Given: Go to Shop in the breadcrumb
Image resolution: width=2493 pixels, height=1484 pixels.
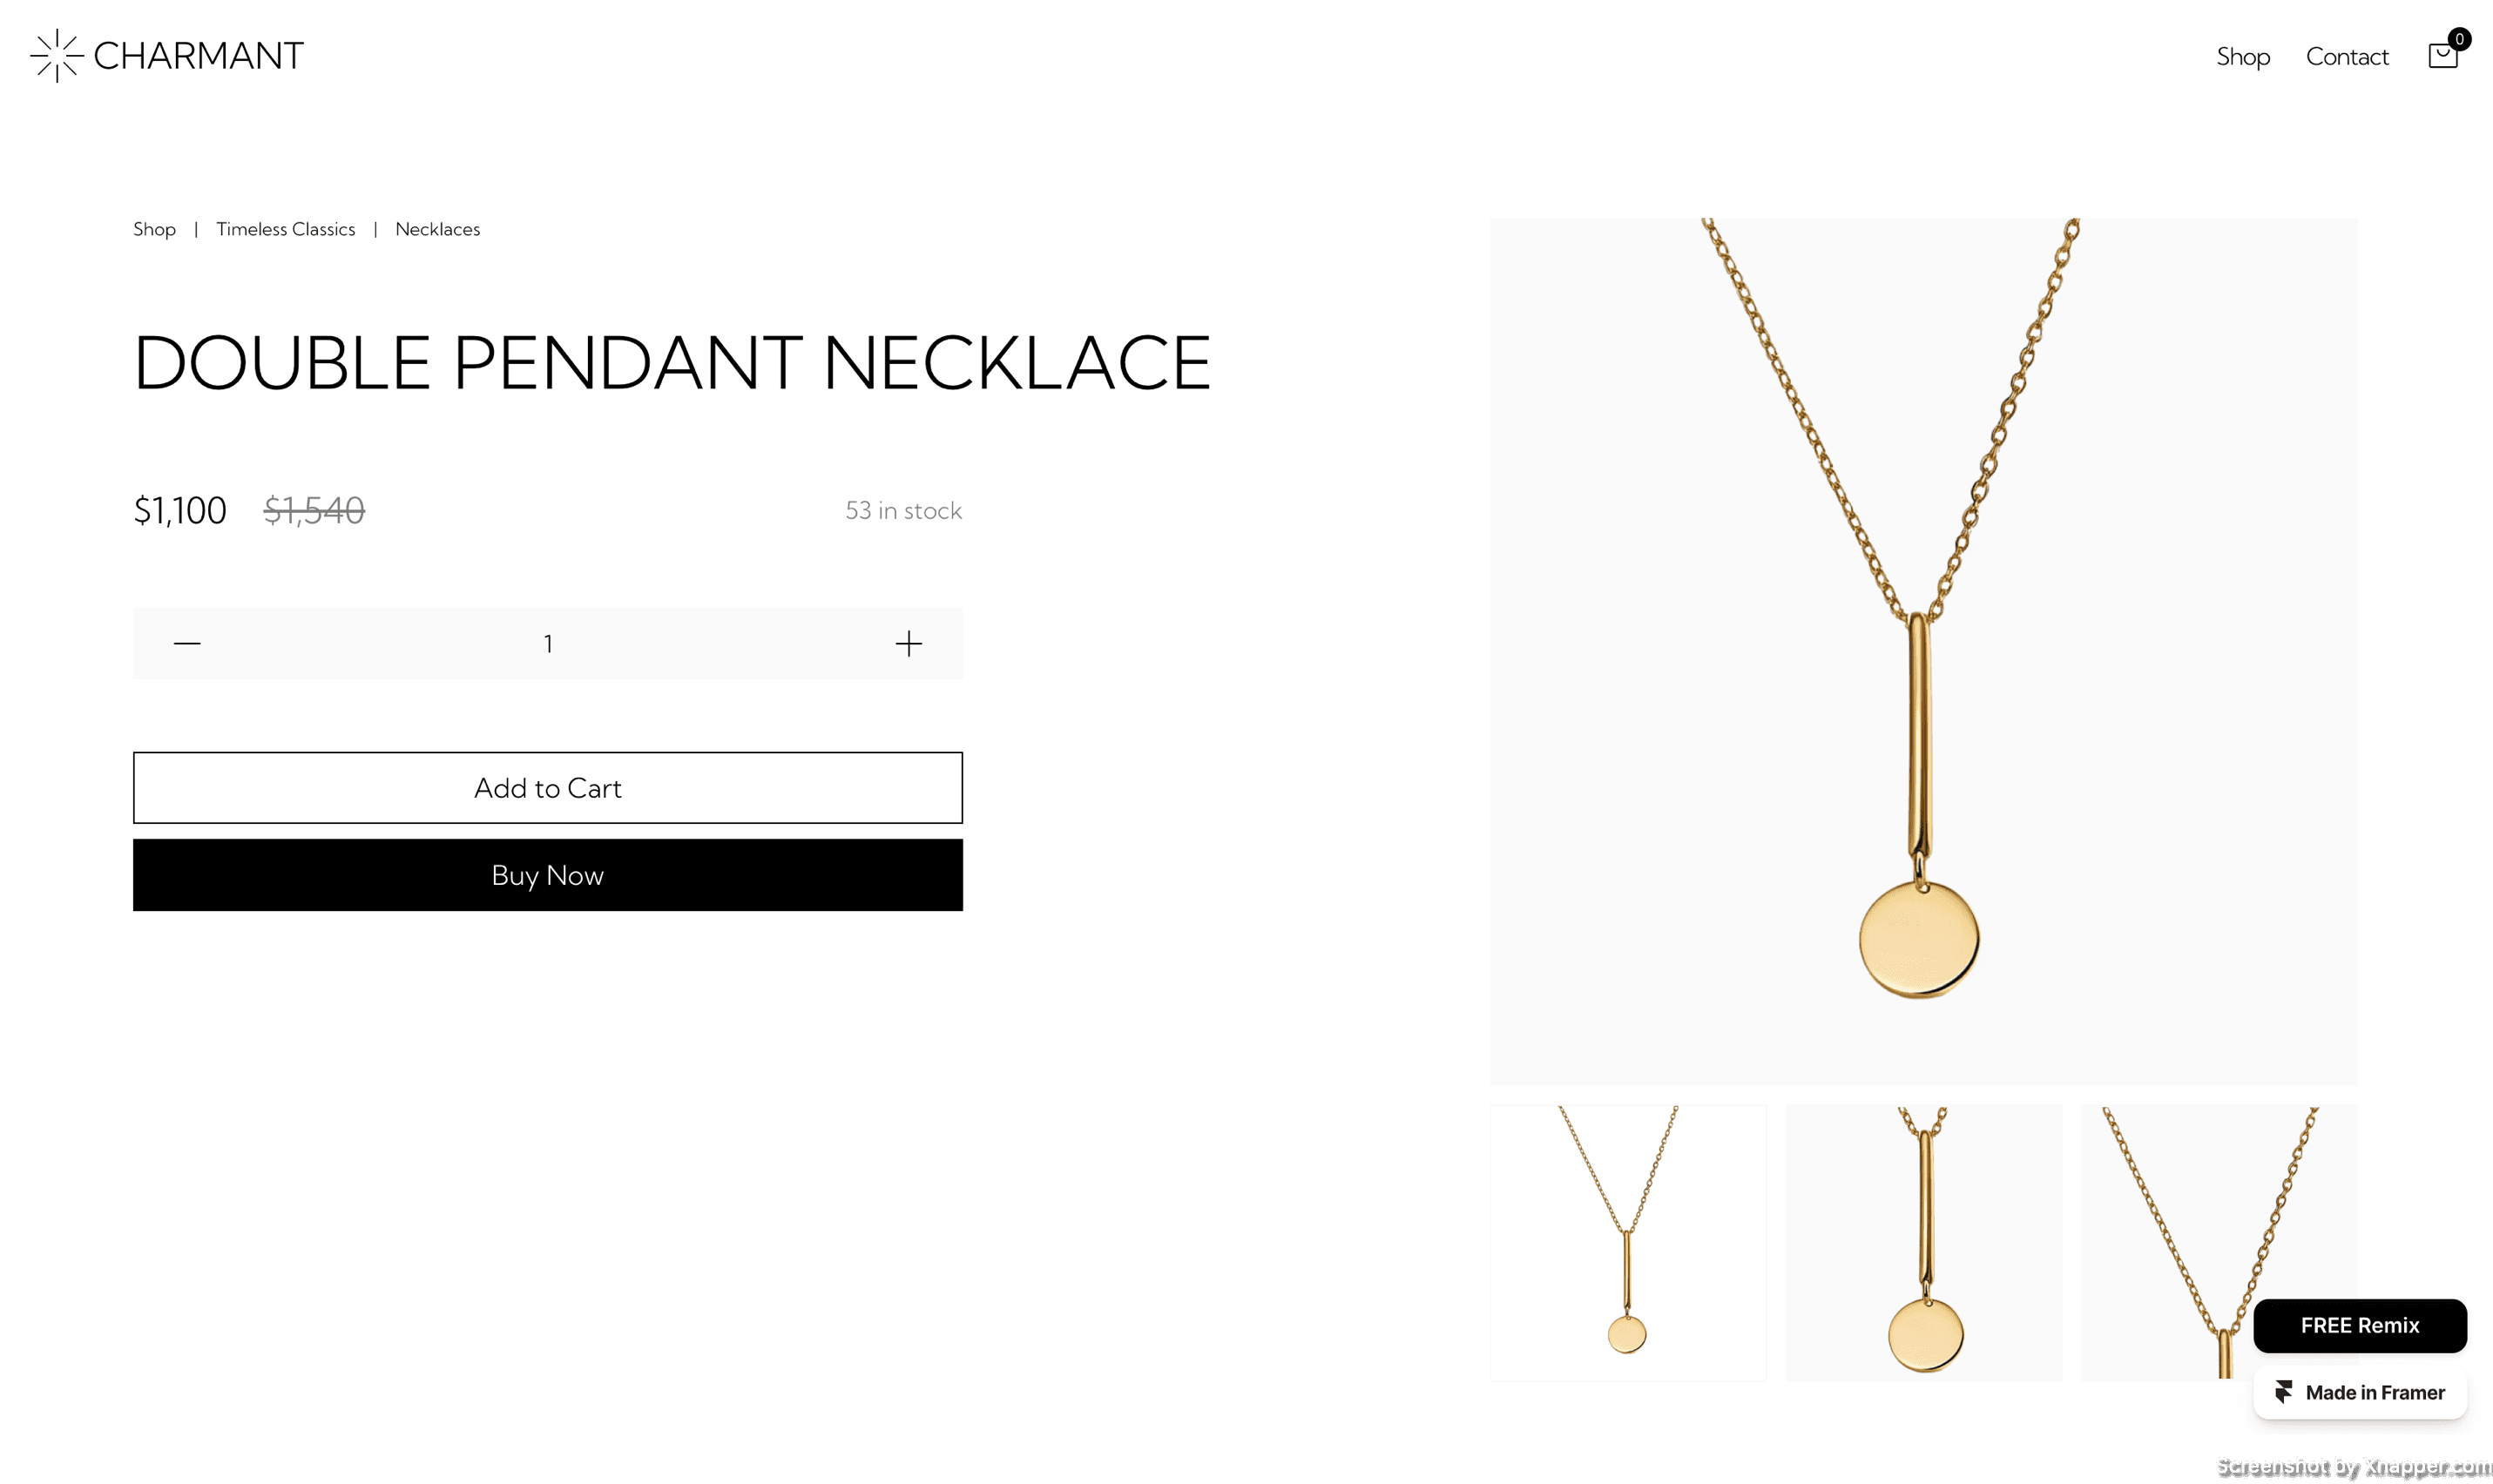Looking at the screenshot, I should [x=154, y=229].
